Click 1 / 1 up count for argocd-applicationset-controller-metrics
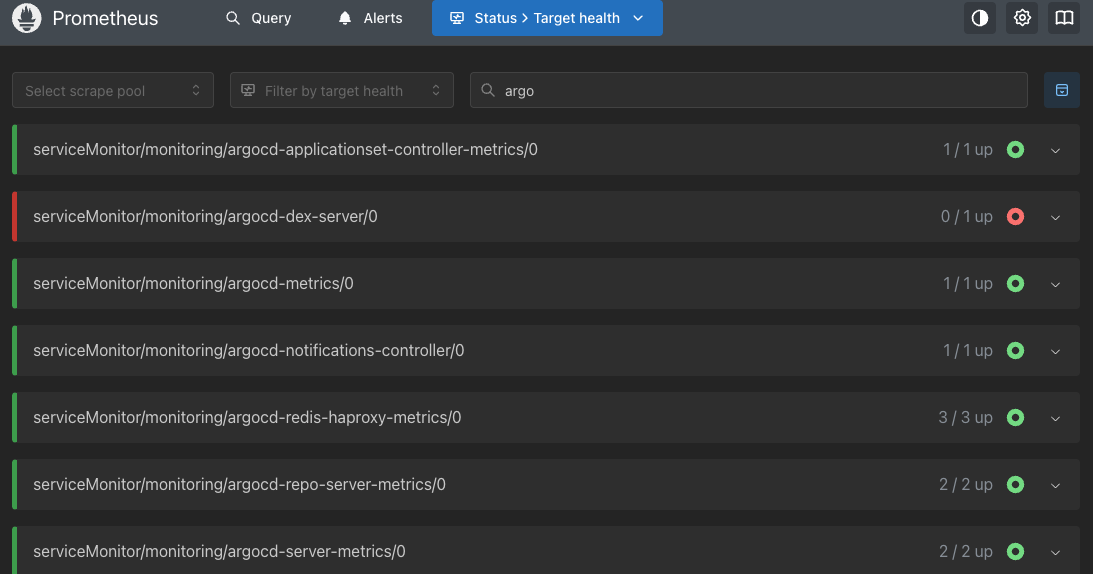The image size is (1093, 574). click(x=968, y=149)
